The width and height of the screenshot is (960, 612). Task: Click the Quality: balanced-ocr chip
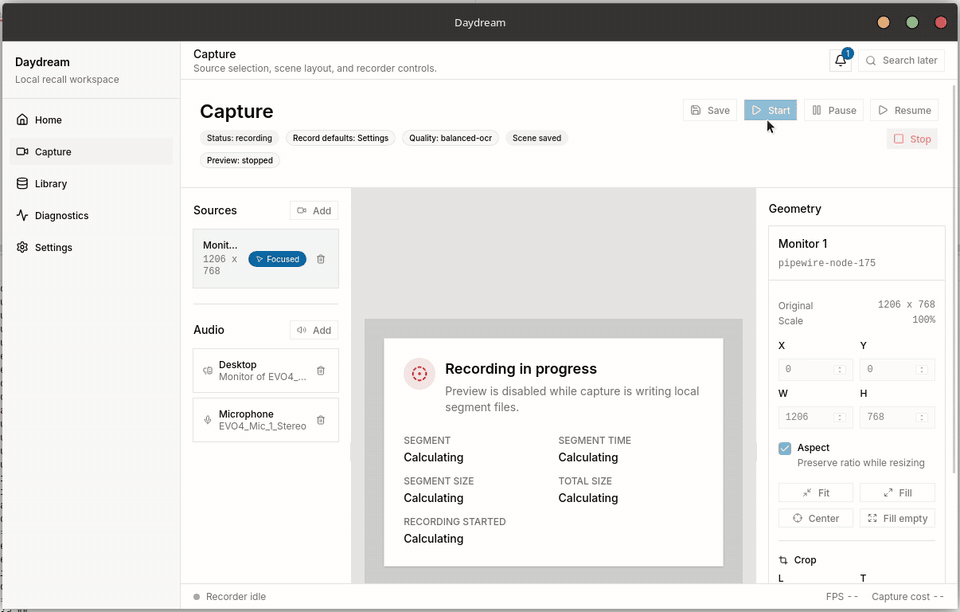(451, 138)
